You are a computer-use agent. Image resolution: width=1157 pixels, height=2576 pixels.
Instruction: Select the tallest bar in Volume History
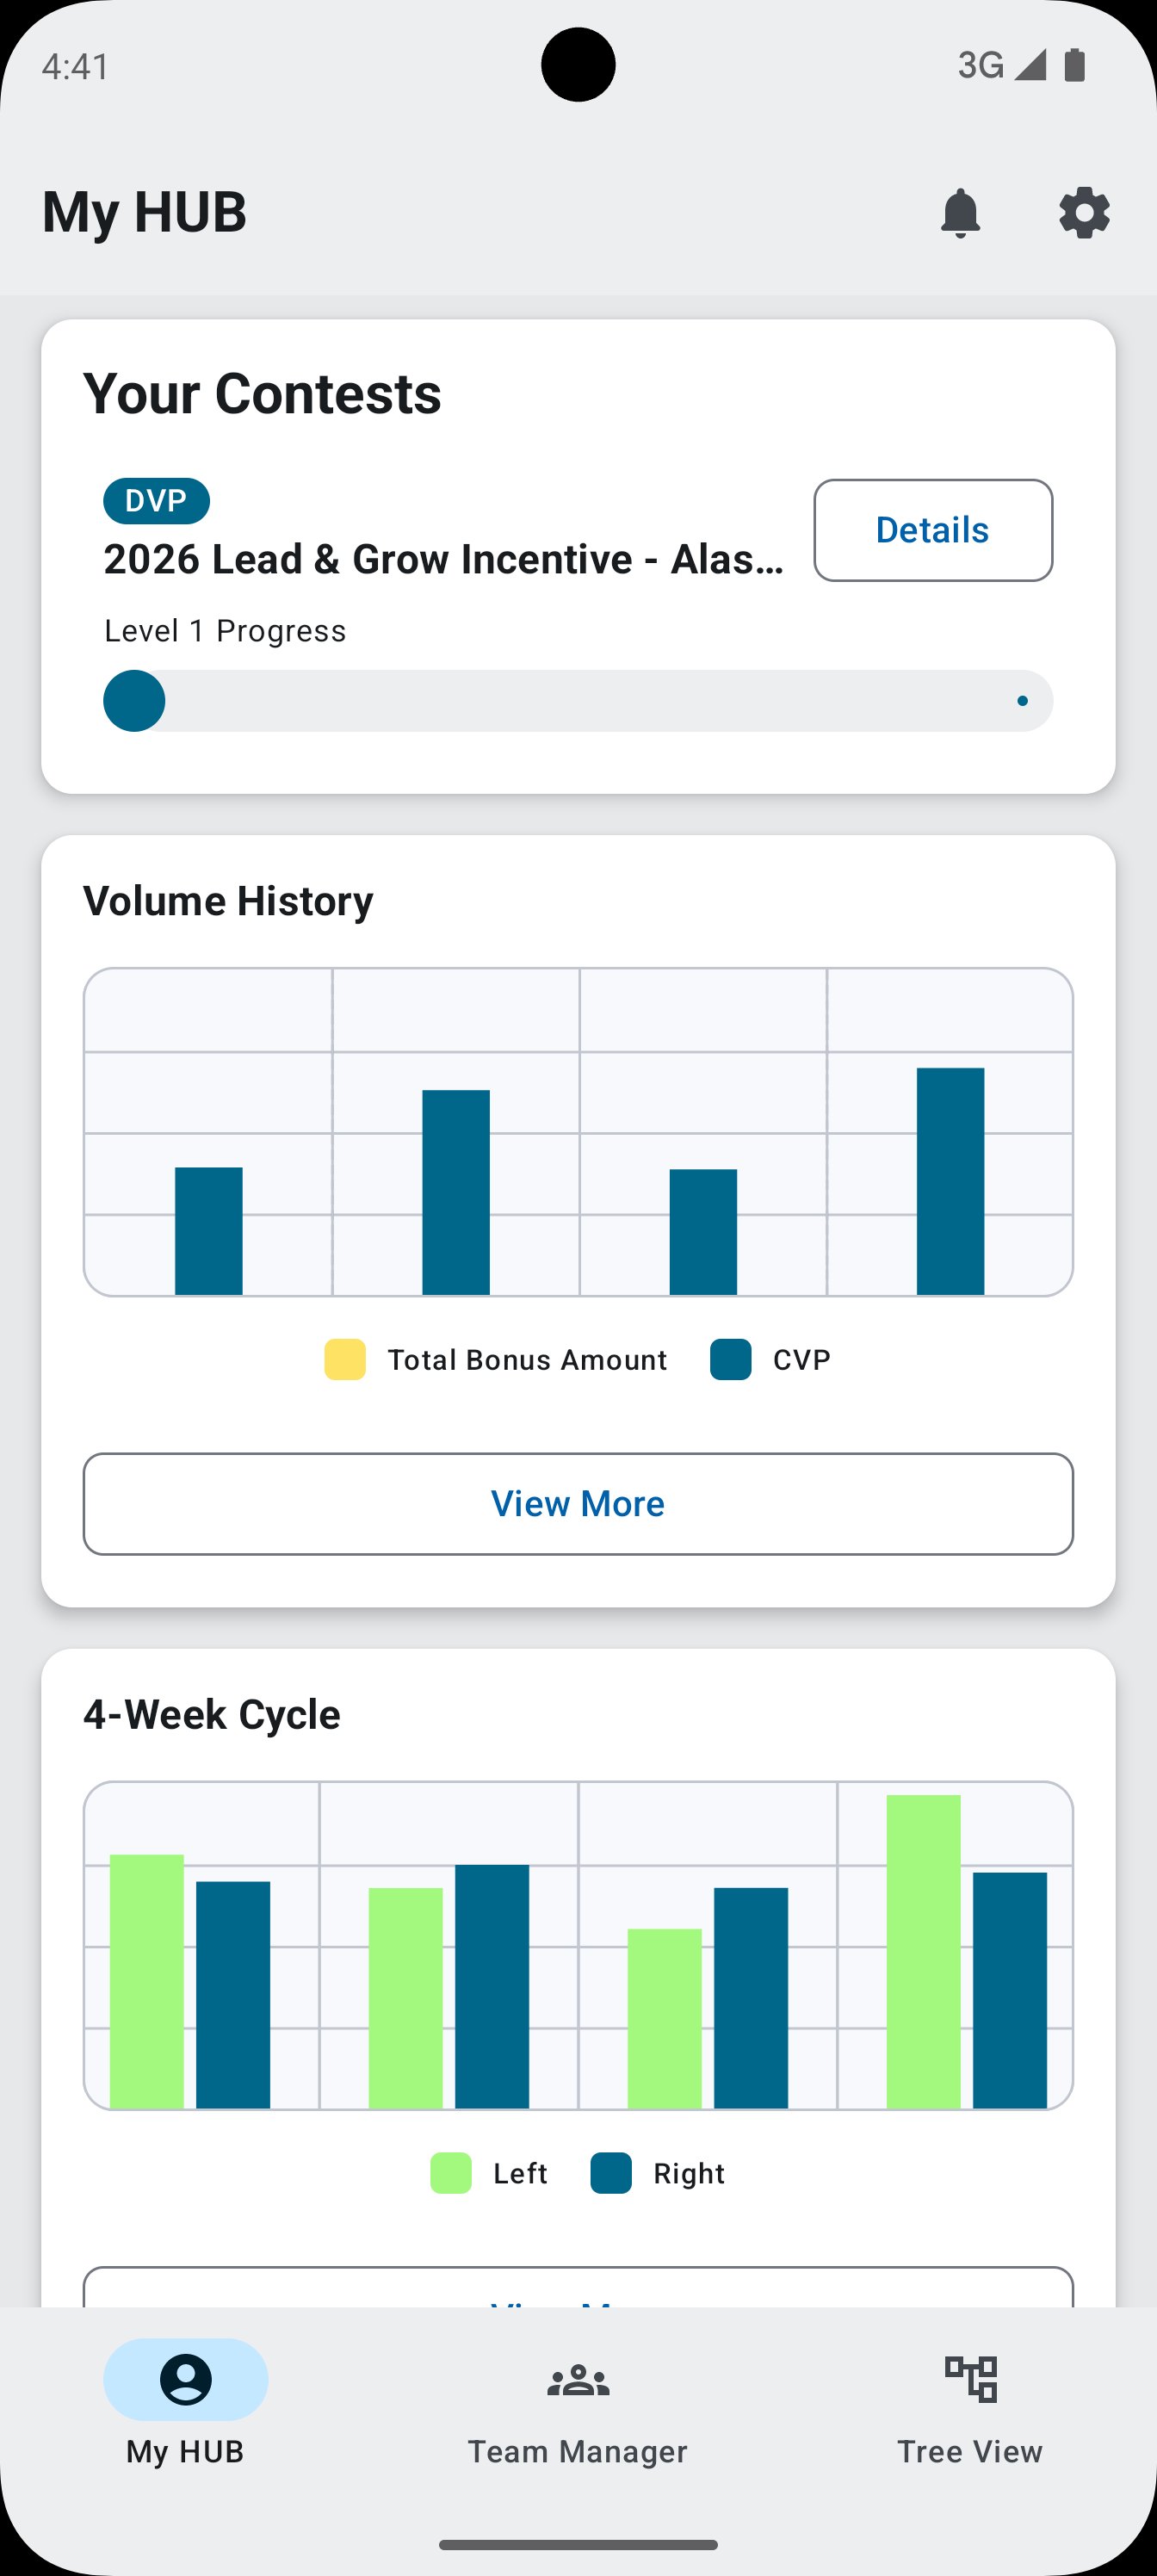[x=950, y=1181]
